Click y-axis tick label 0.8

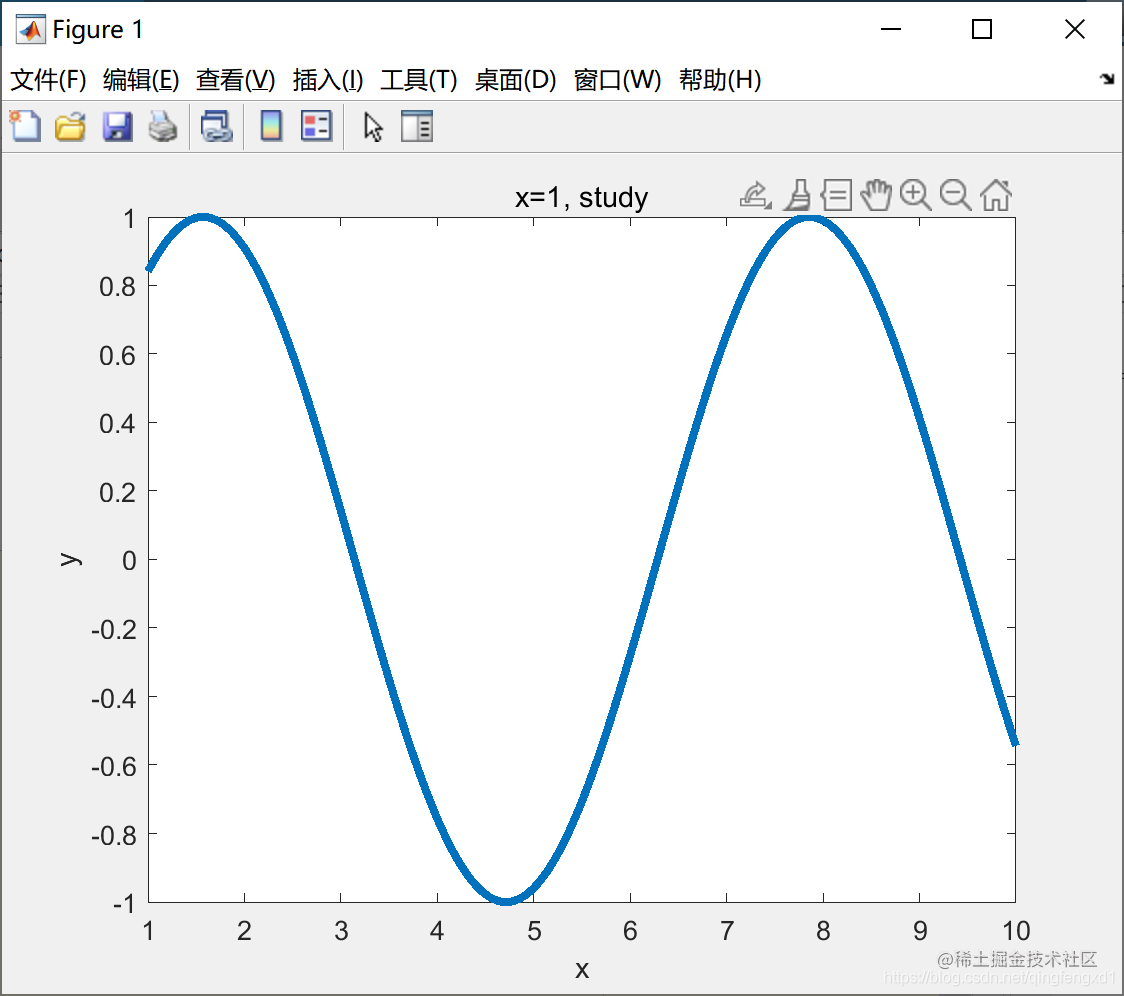click(x=118, y=287)
